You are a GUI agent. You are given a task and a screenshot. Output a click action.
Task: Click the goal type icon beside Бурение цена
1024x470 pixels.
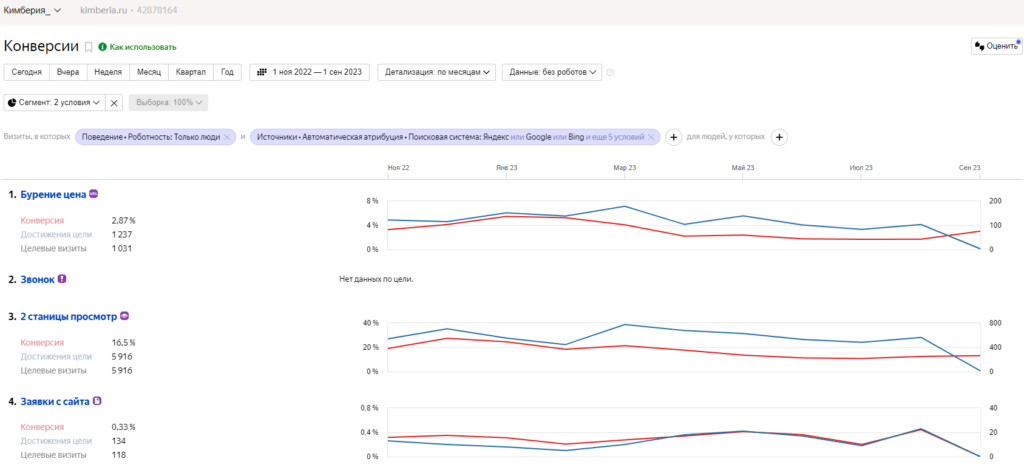point(93,193)
